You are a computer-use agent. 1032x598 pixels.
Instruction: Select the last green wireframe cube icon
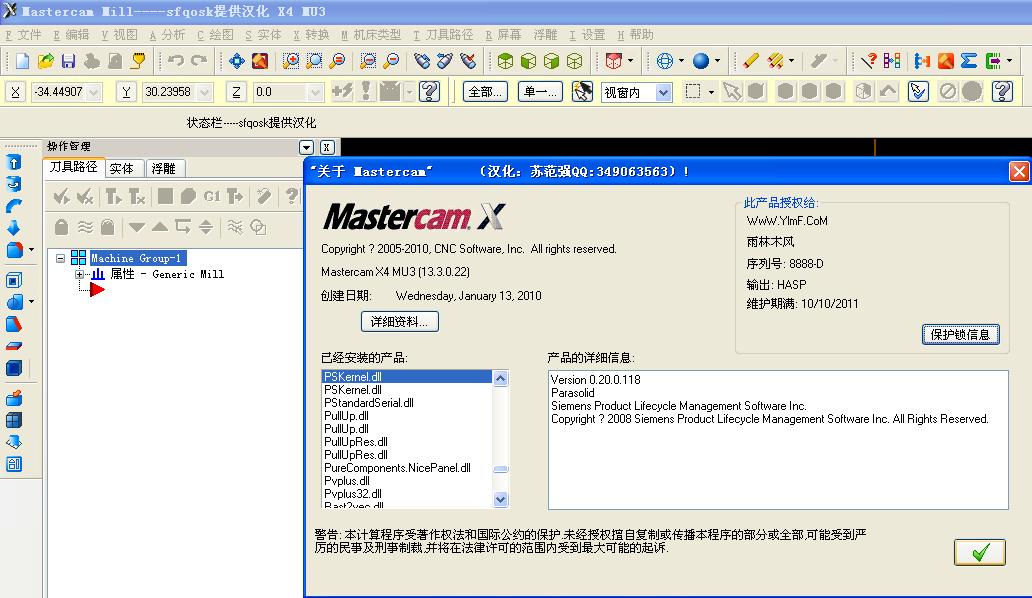point(575,61)
